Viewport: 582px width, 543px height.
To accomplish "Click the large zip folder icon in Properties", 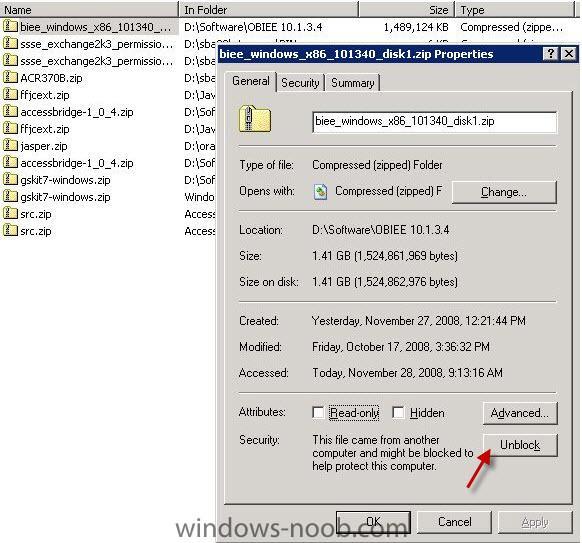I will [255, 120].
